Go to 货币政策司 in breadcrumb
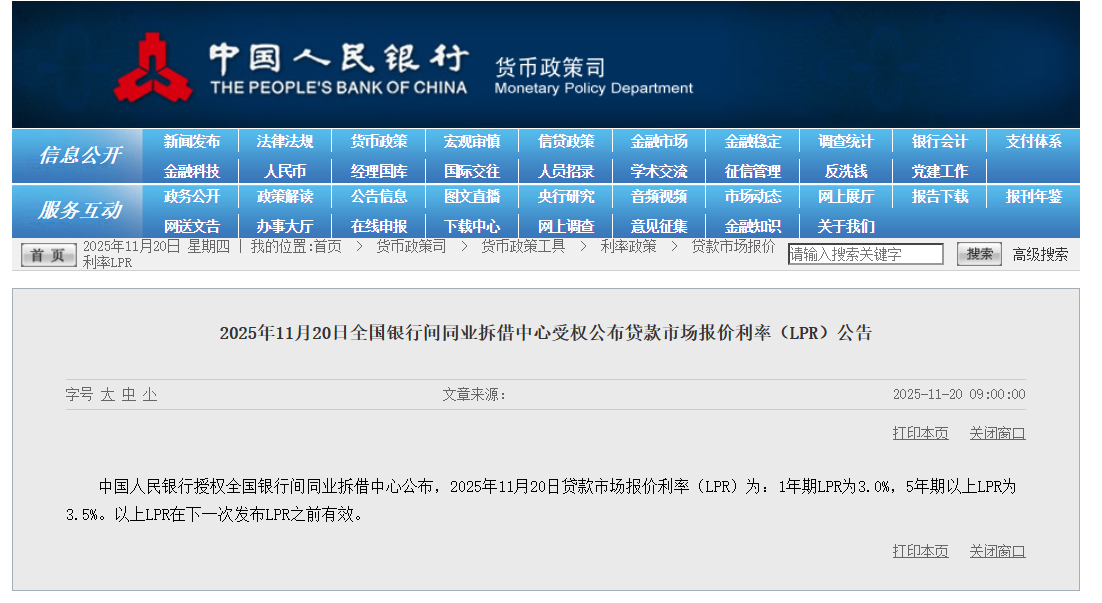This screenshot has height=603, width=1102. pyautogui.click(x=411, y=246)
